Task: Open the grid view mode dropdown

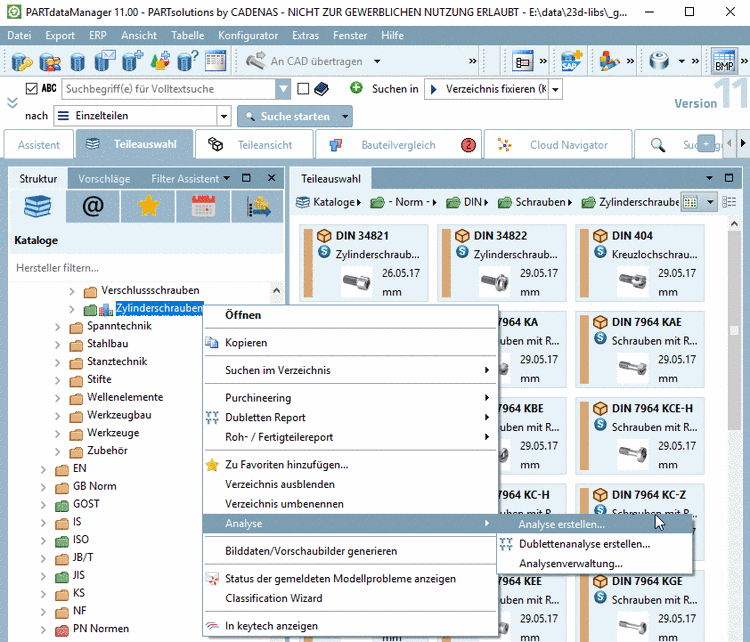Action: pyautogui.click(x=710, y=202)
